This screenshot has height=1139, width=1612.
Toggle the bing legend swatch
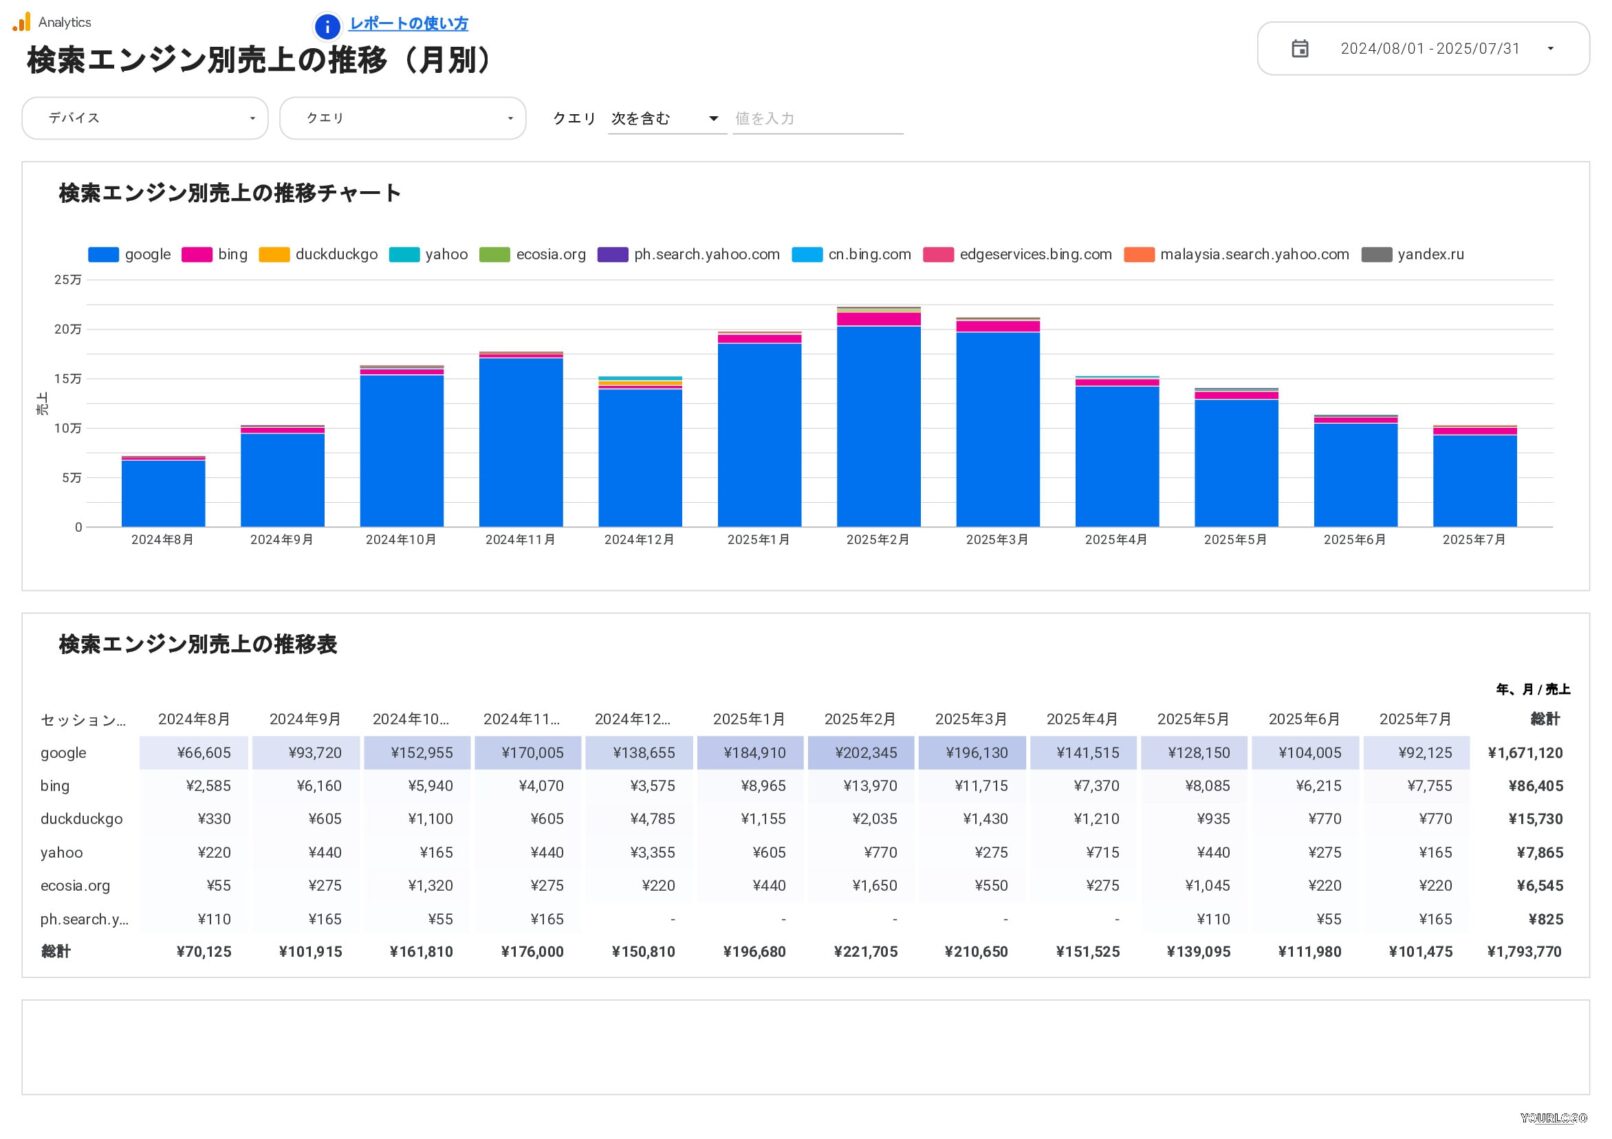[196, 255]
